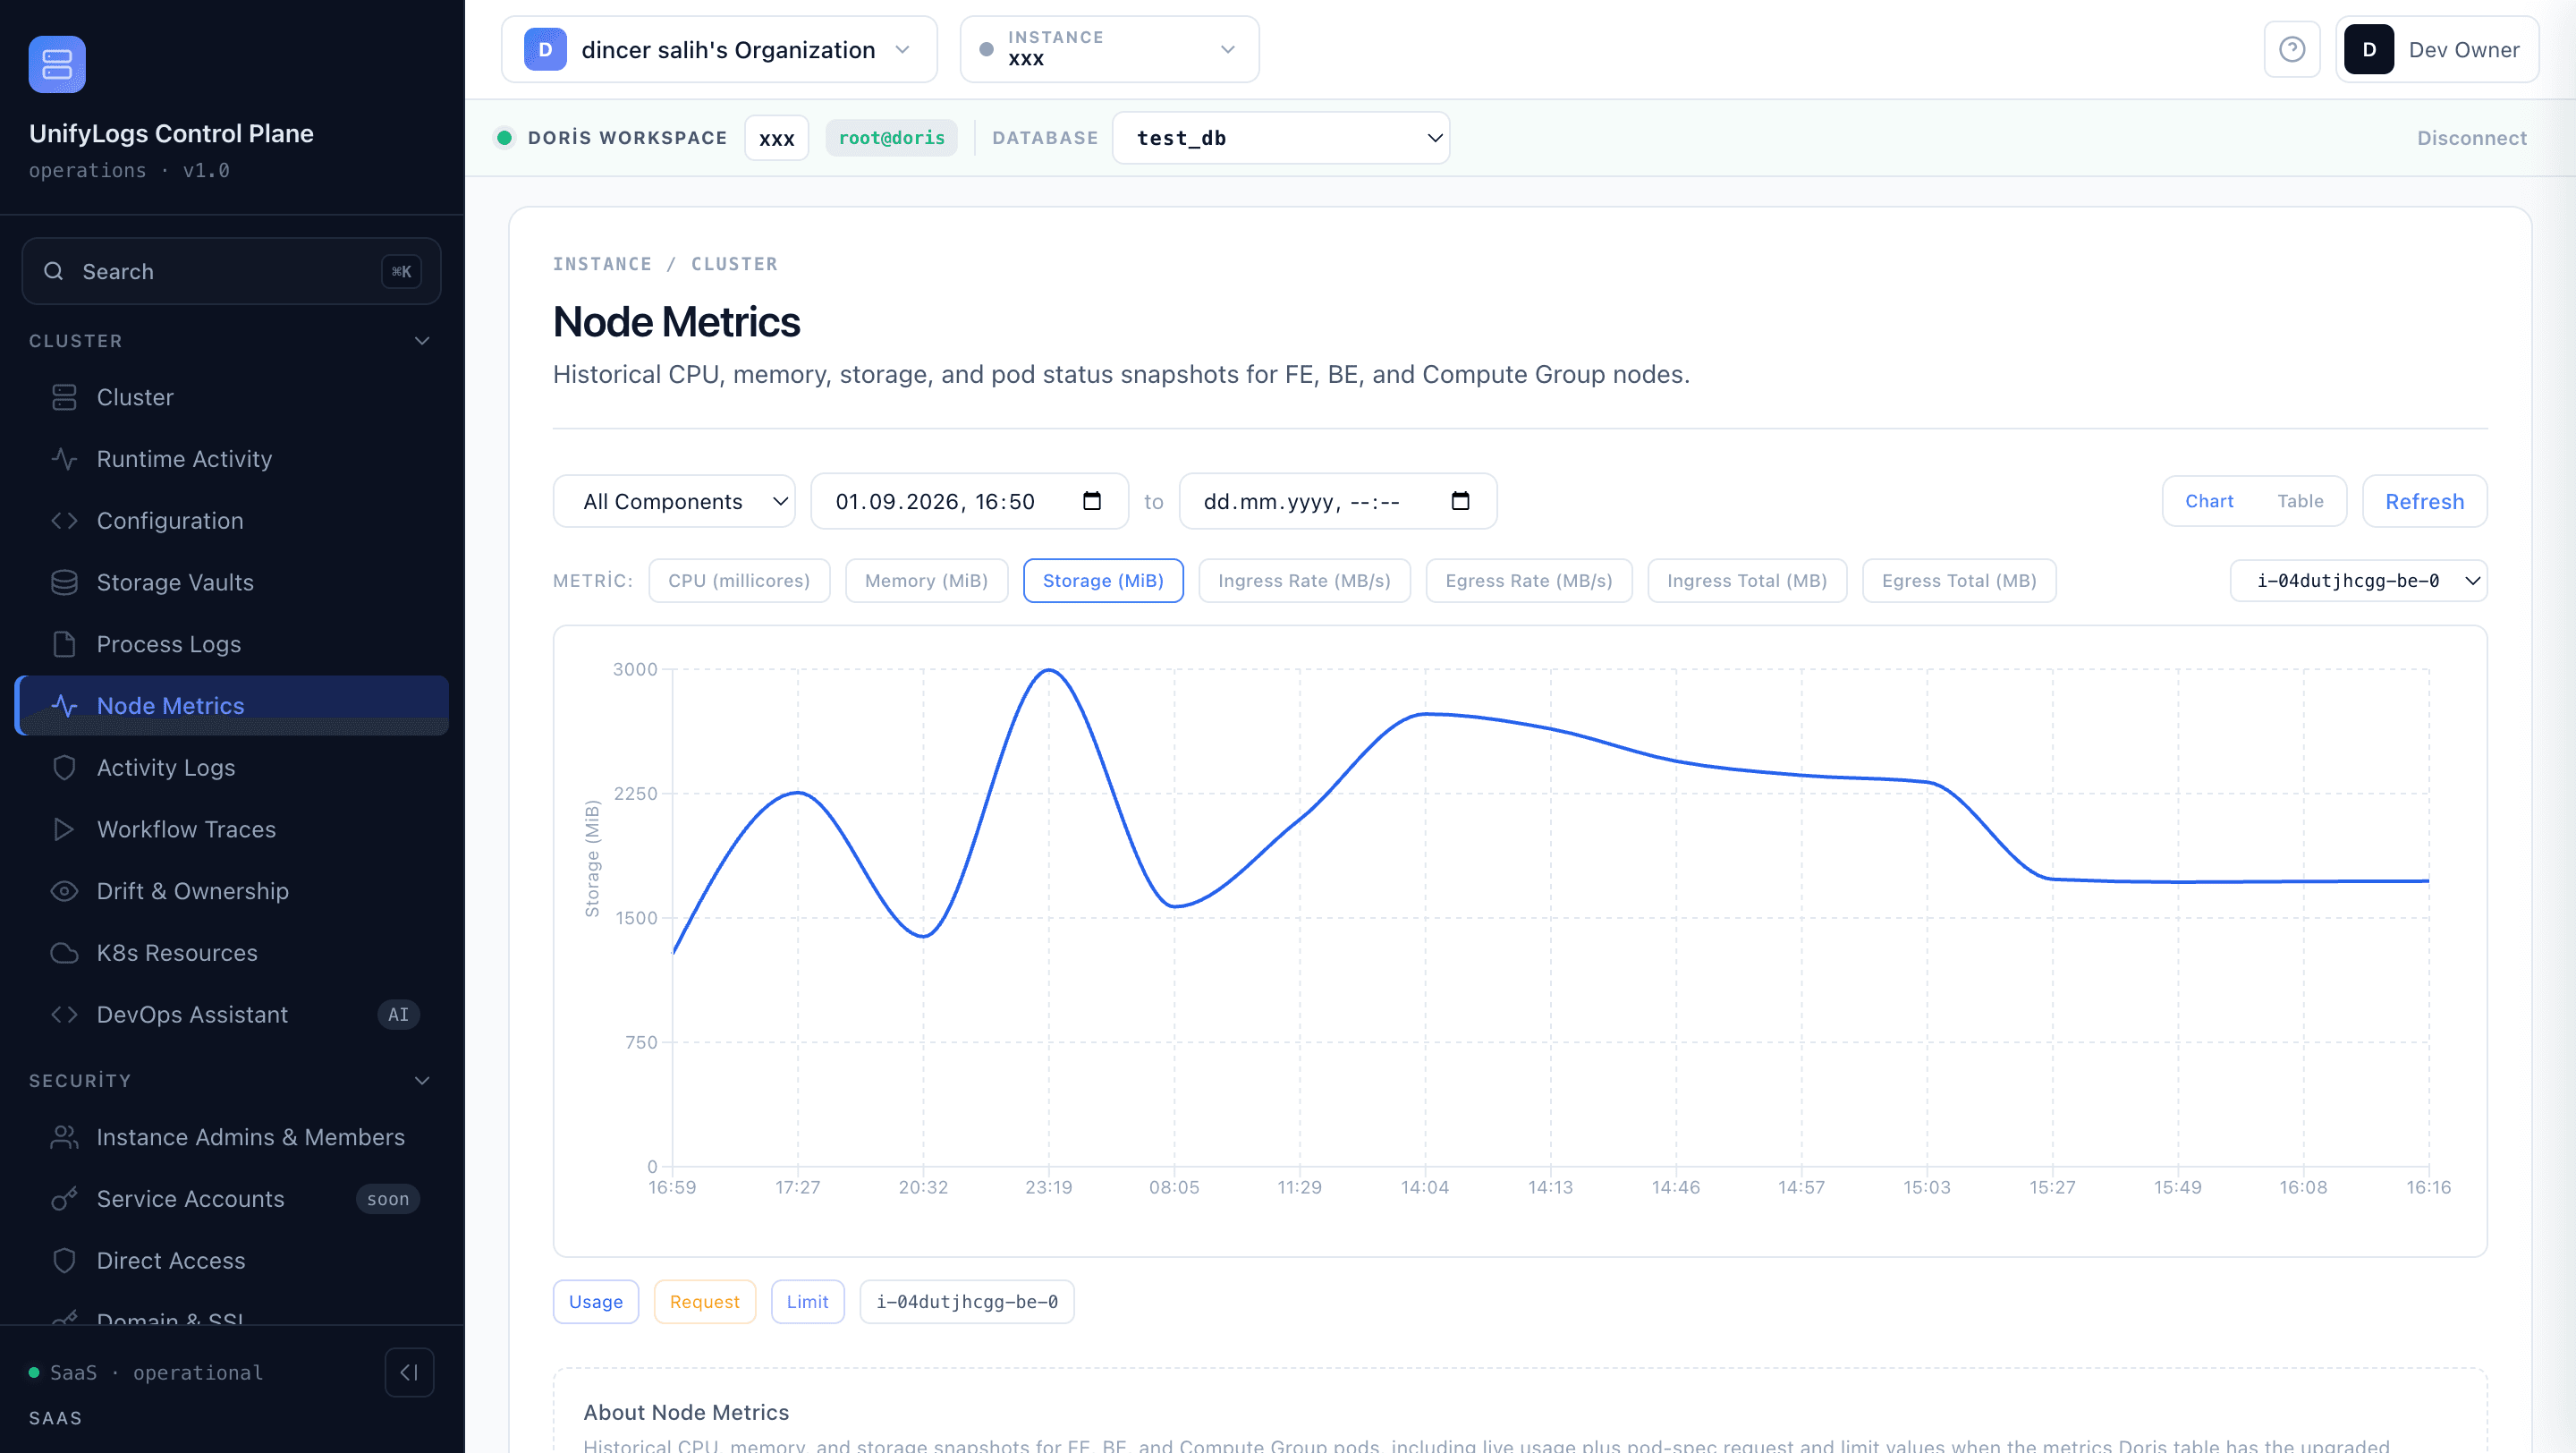Click the xxx workspace name chip
The height and width of the screenshot is (1453, 2576).
click(776, 138)
